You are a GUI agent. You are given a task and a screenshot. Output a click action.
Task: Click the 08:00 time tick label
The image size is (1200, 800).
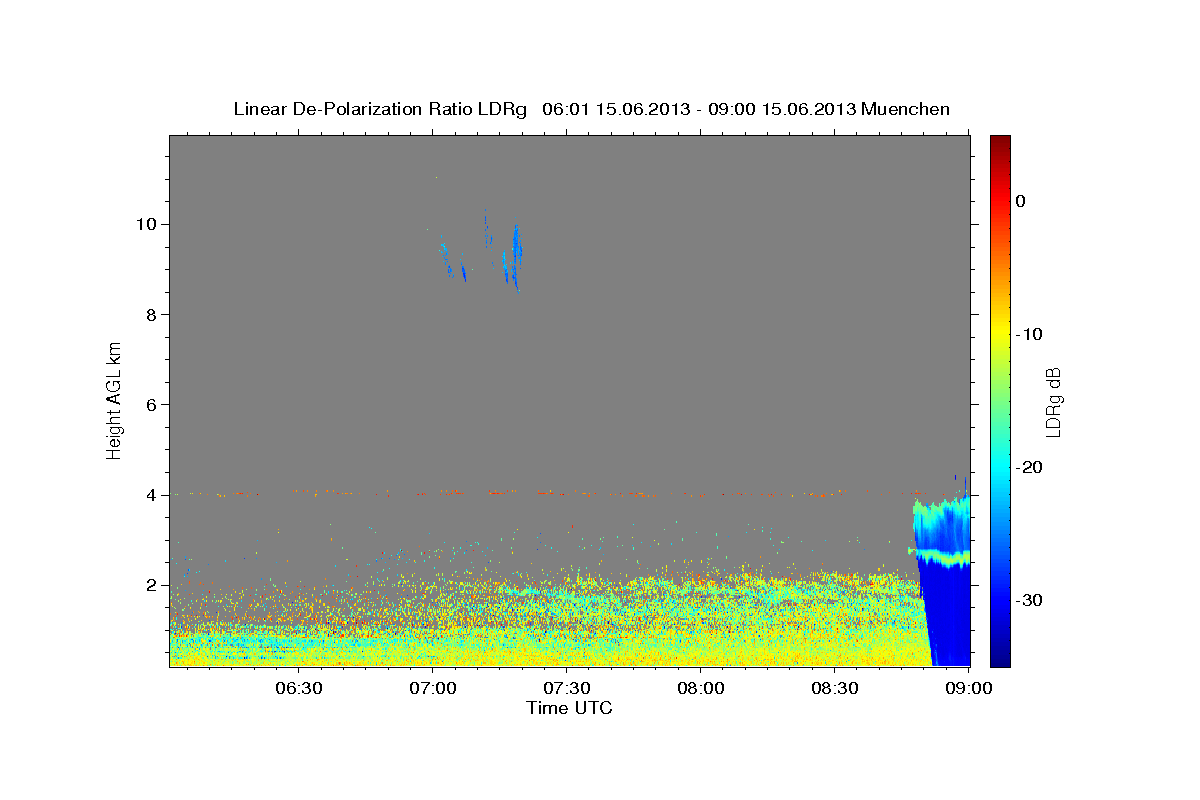tap(701, 688)
